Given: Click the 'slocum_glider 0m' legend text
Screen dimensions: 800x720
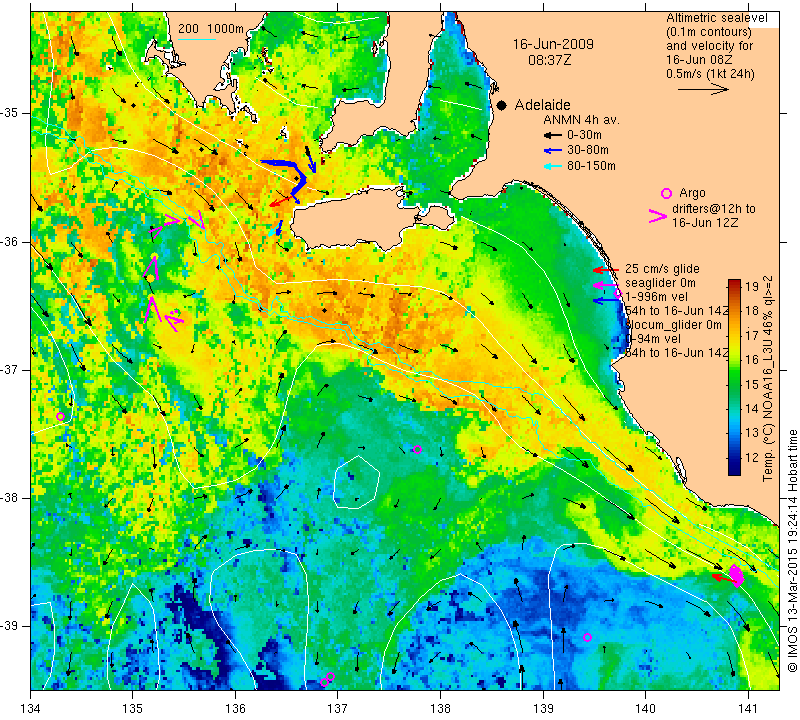Looking at the screenshot, I should coord(673,325).
